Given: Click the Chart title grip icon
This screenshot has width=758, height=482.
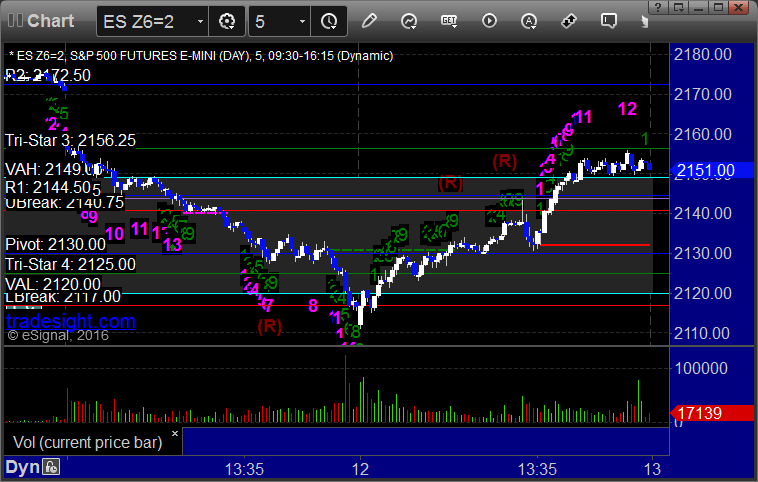Looking at the screenshot, I should pos(15,21).
